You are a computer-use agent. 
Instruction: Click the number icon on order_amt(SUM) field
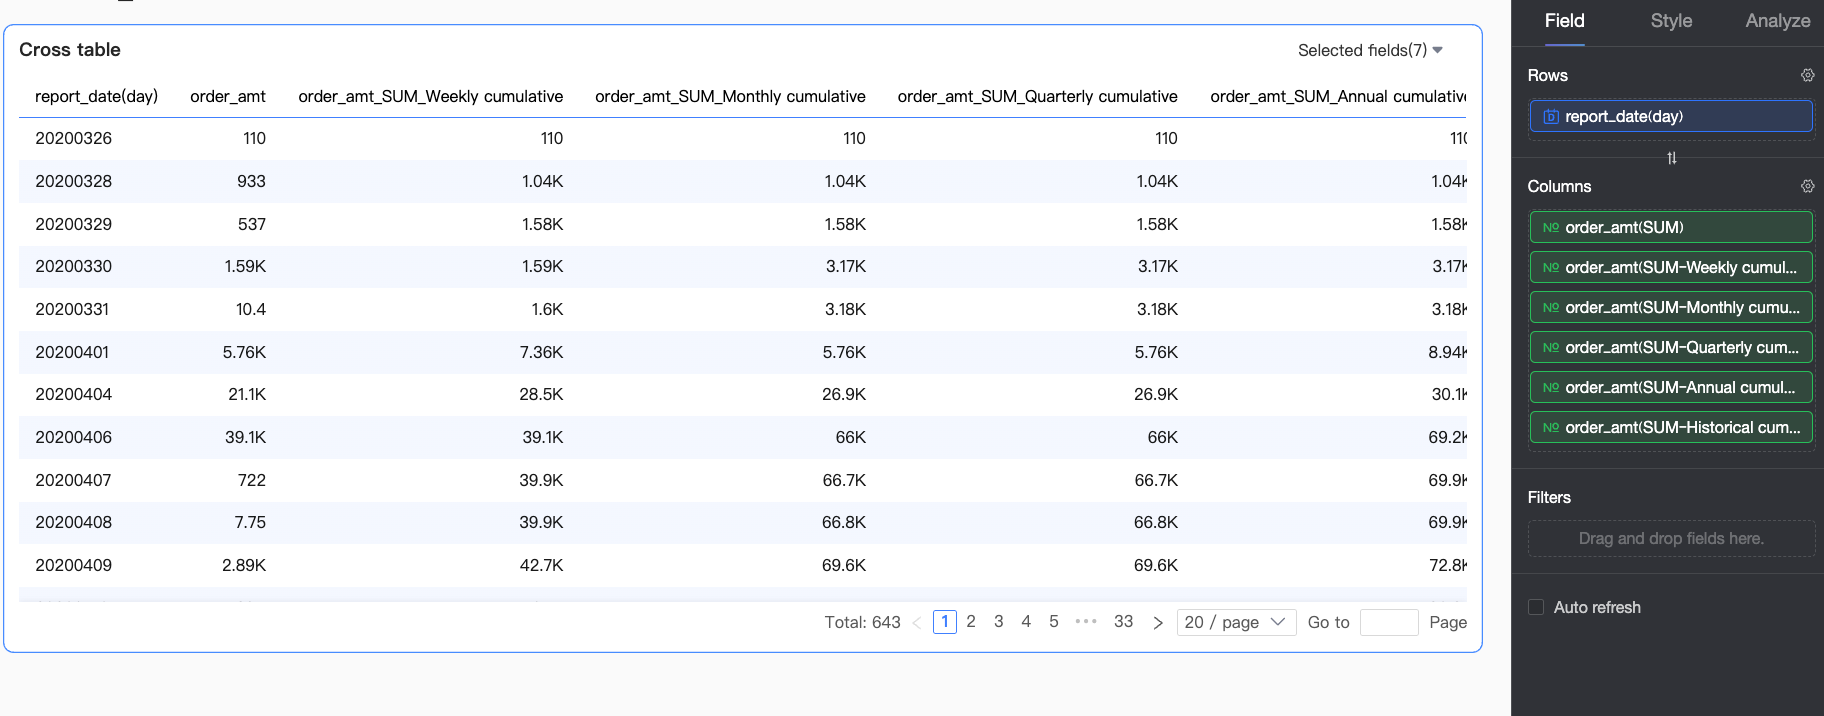pyautogui.click(x=1551, y=228)
